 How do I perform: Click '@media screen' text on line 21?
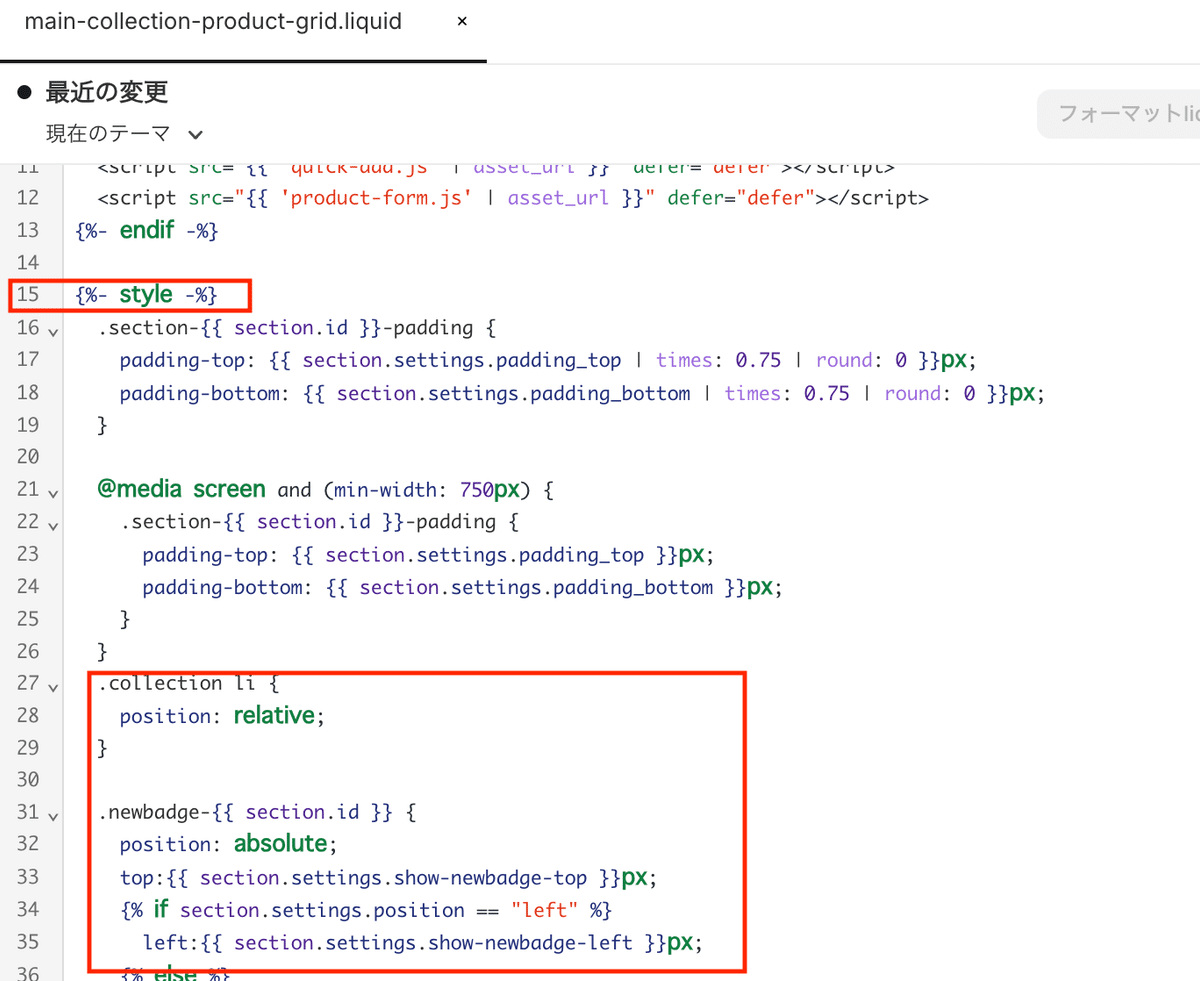[182, 490]
